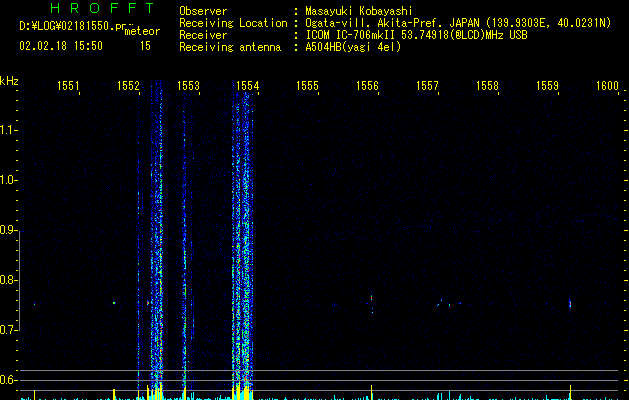This screenshot has height=400, width=629.
Task: Click the Receiving Location label
Action: (233, 23)
